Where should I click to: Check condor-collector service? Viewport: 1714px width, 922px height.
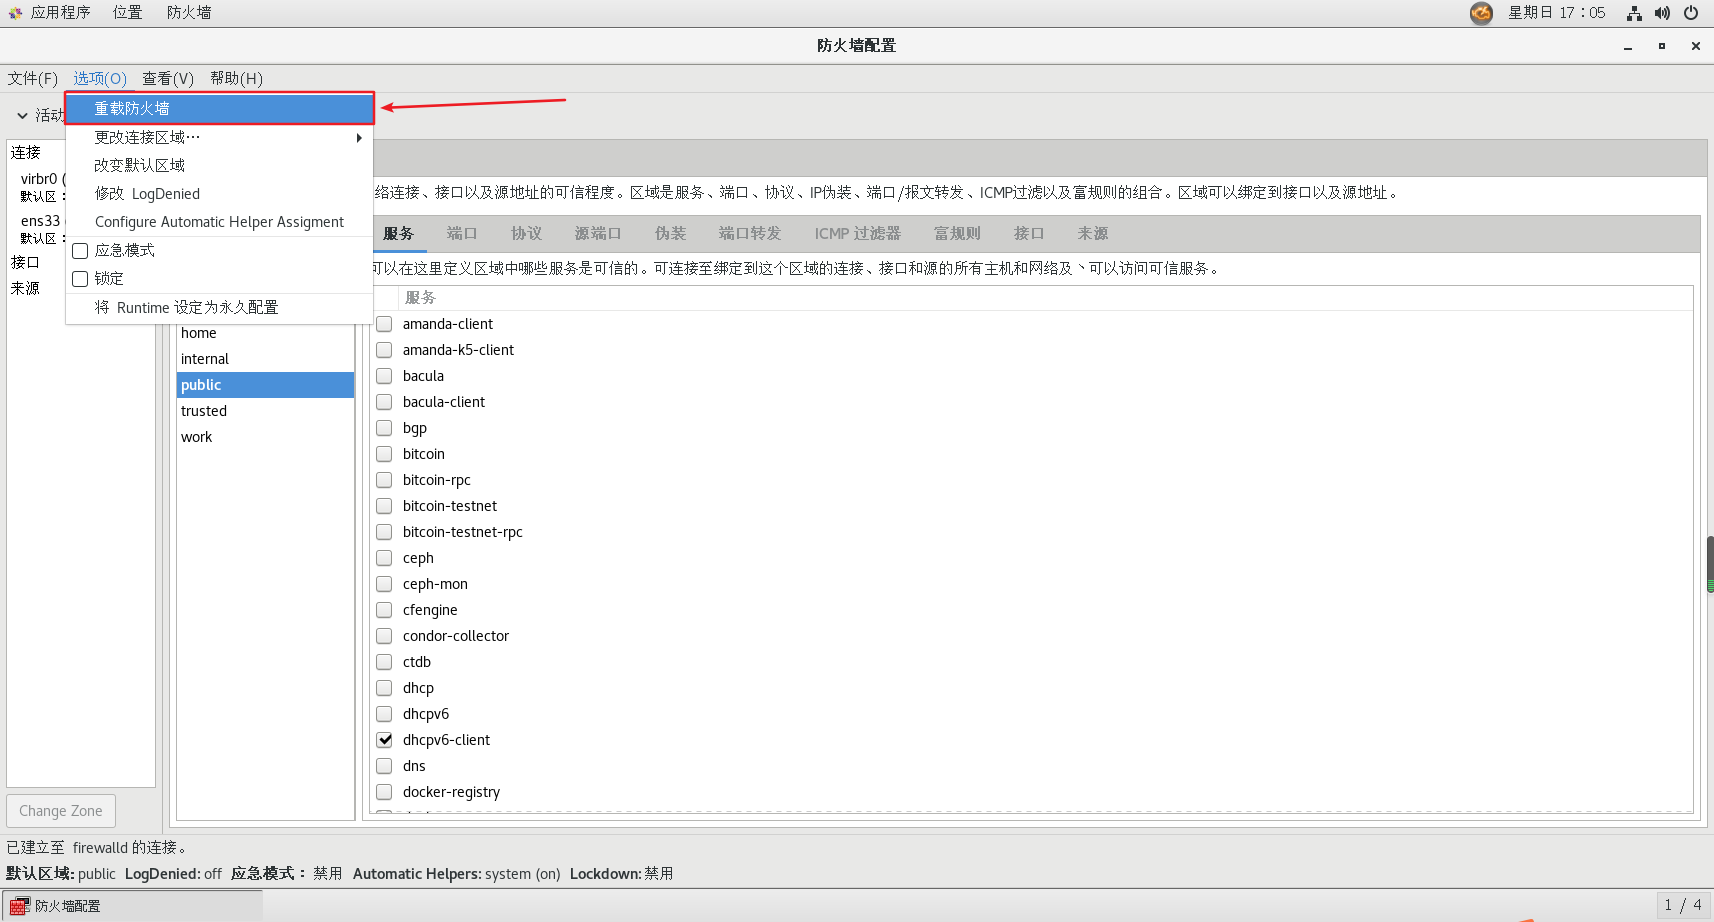coord(384,636)
